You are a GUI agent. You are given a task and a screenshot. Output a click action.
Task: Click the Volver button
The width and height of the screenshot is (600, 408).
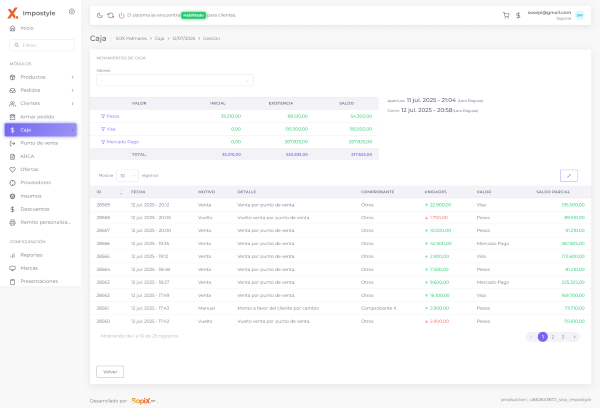click(110, 371)
